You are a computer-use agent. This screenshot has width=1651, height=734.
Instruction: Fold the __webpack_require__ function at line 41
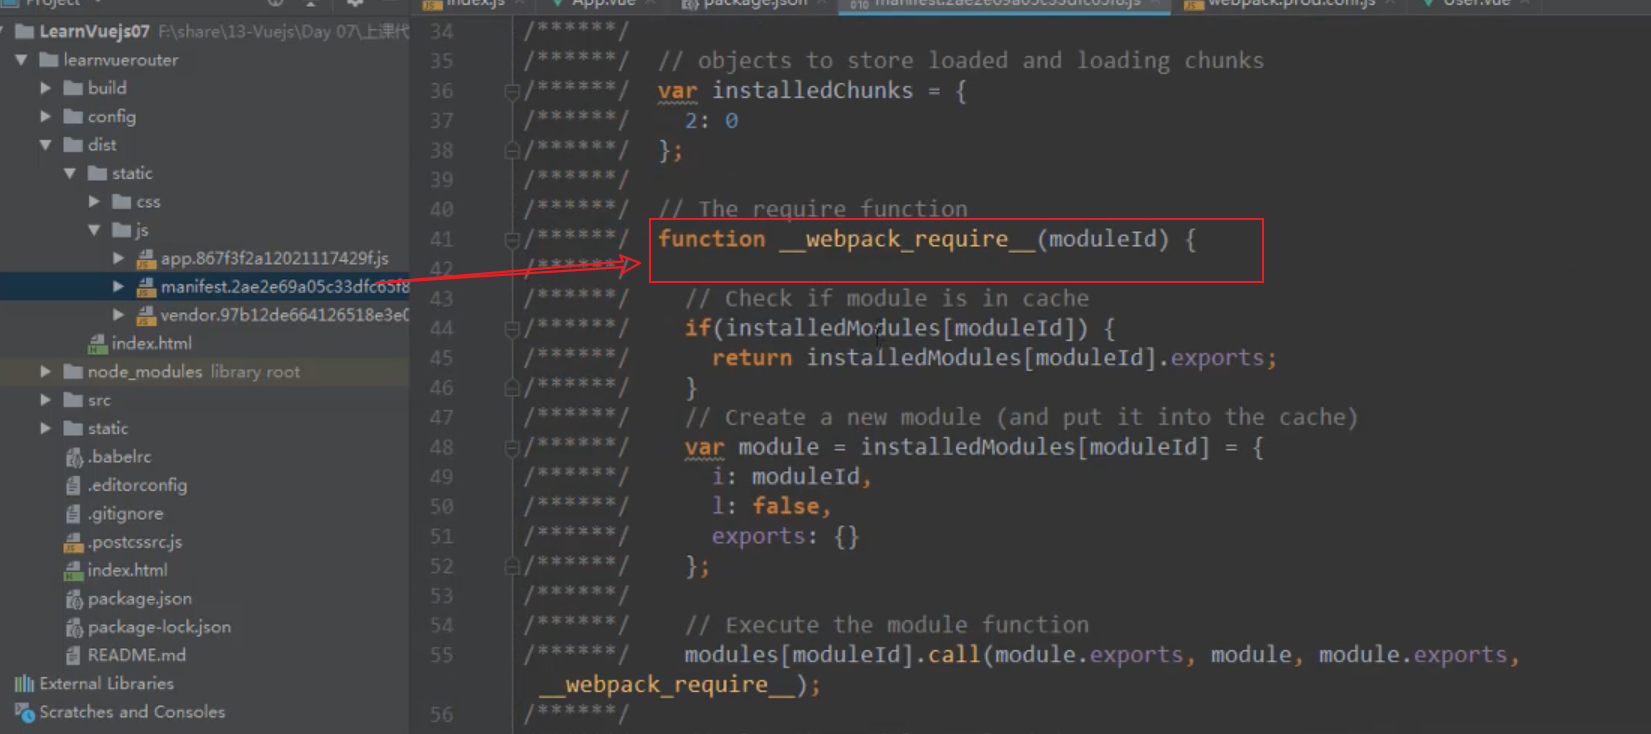(x=512, y=240)
